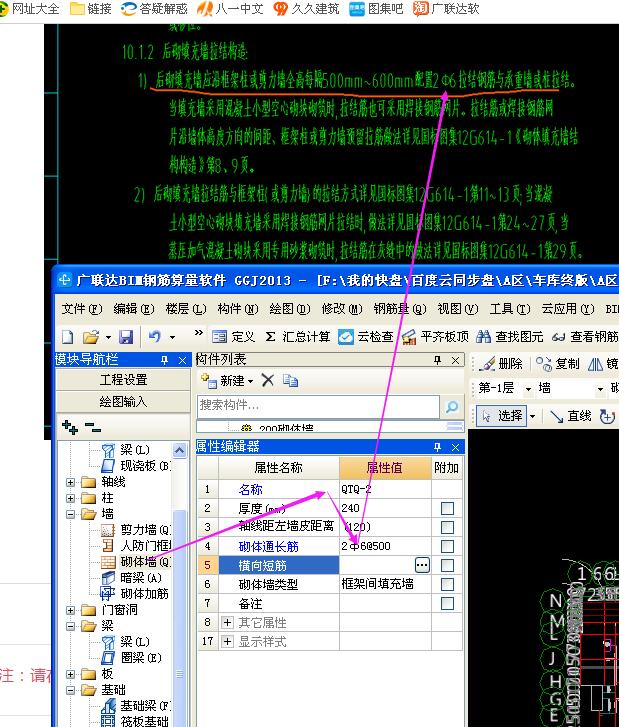Select 砌体墙(Q) in the tree
This screenshot has width=619, height=727.
click(x=136, y=562)
